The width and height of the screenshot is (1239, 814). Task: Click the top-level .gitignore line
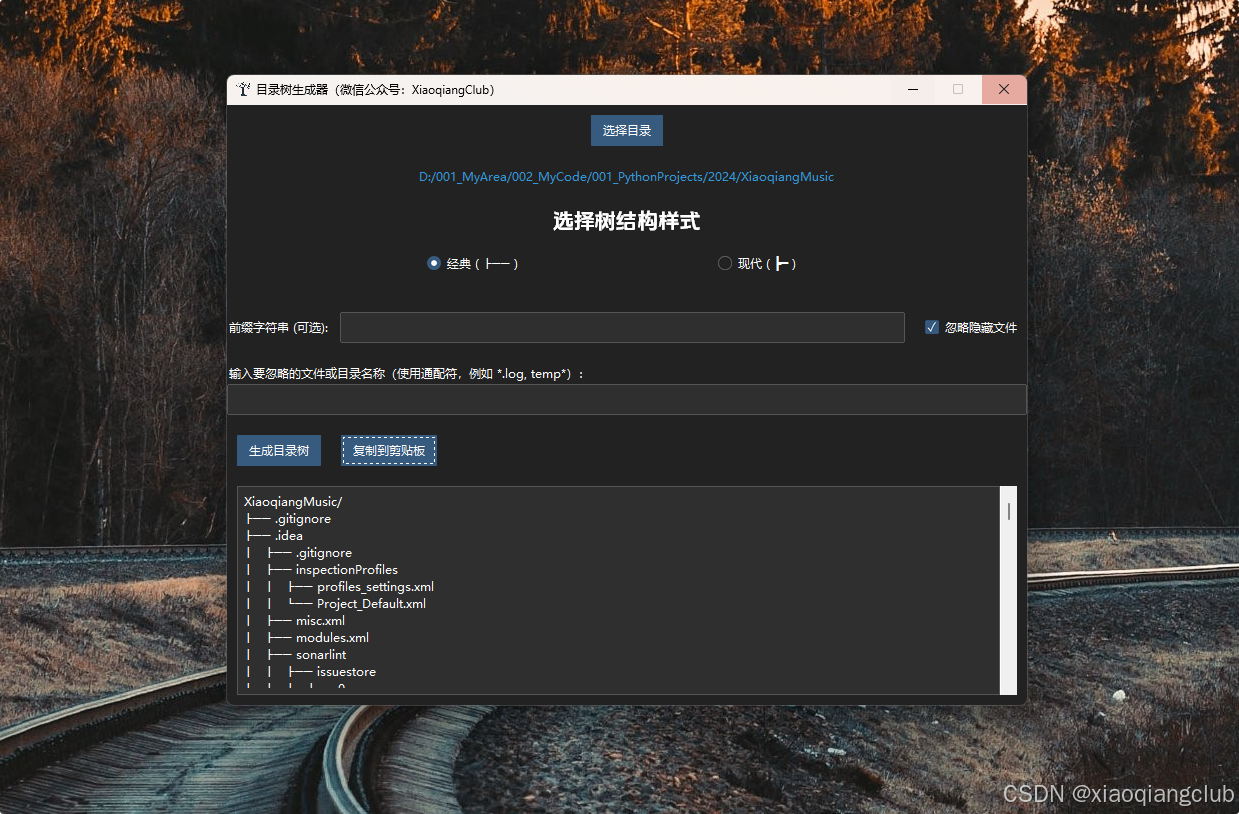click(303, 519)
